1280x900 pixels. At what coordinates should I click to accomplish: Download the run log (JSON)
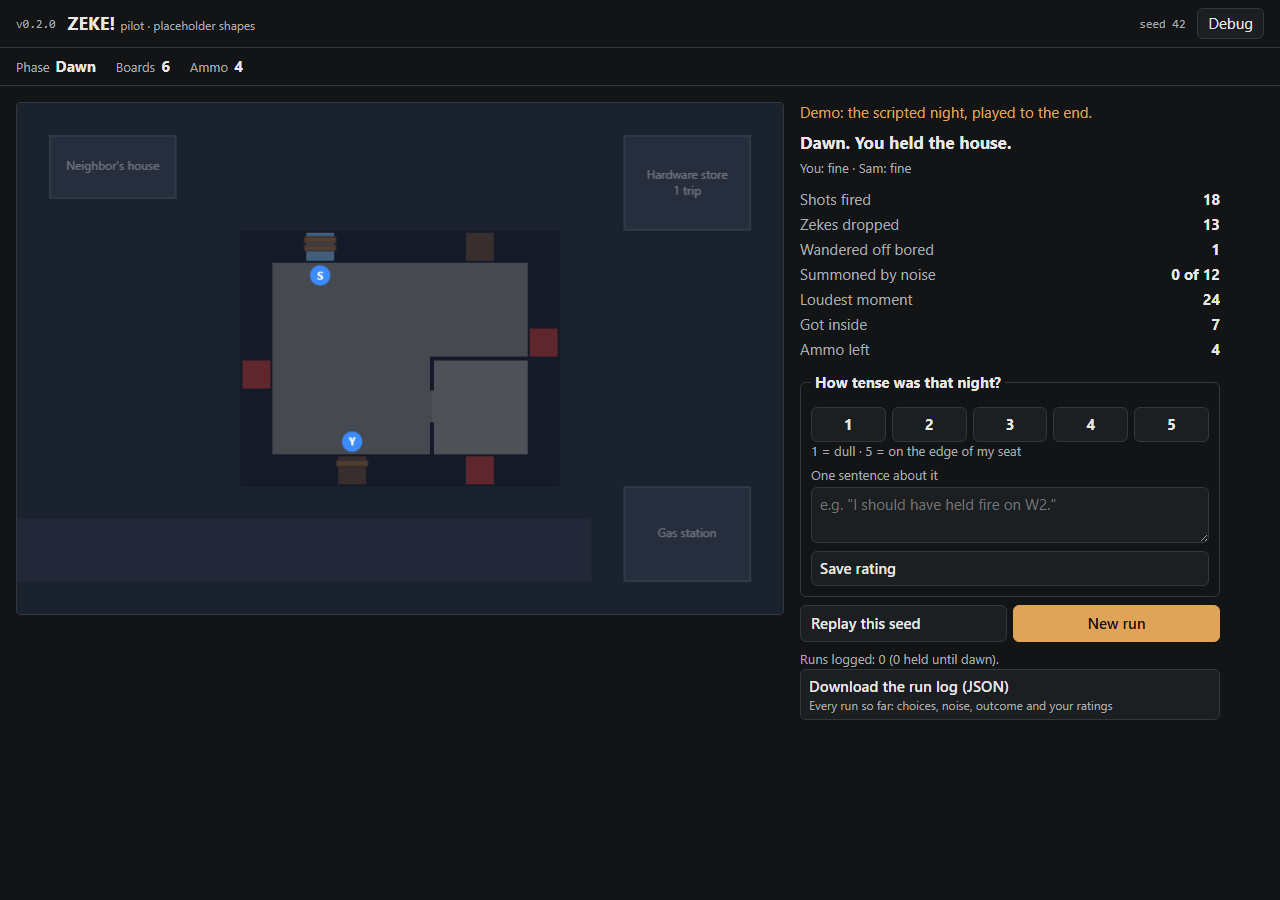tap(1010, 694)
